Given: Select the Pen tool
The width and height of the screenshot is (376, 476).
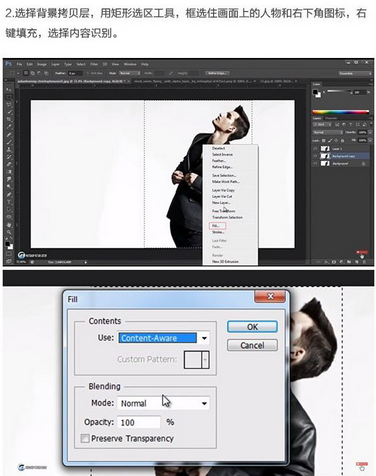Looking at the screenshot, I should coord(9,194).
